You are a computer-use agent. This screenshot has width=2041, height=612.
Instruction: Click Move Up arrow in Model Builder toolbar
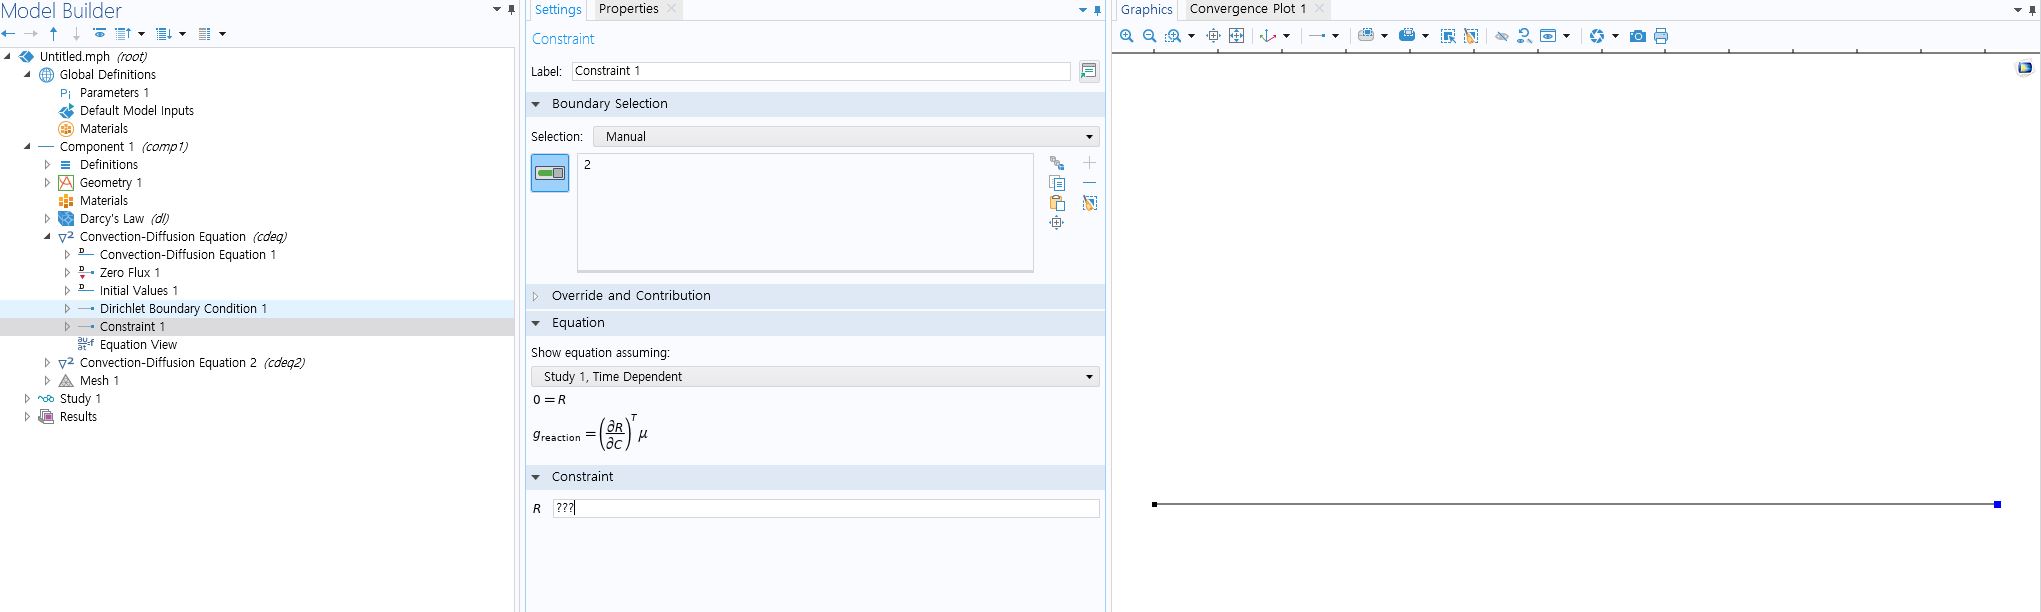point(53,34)
